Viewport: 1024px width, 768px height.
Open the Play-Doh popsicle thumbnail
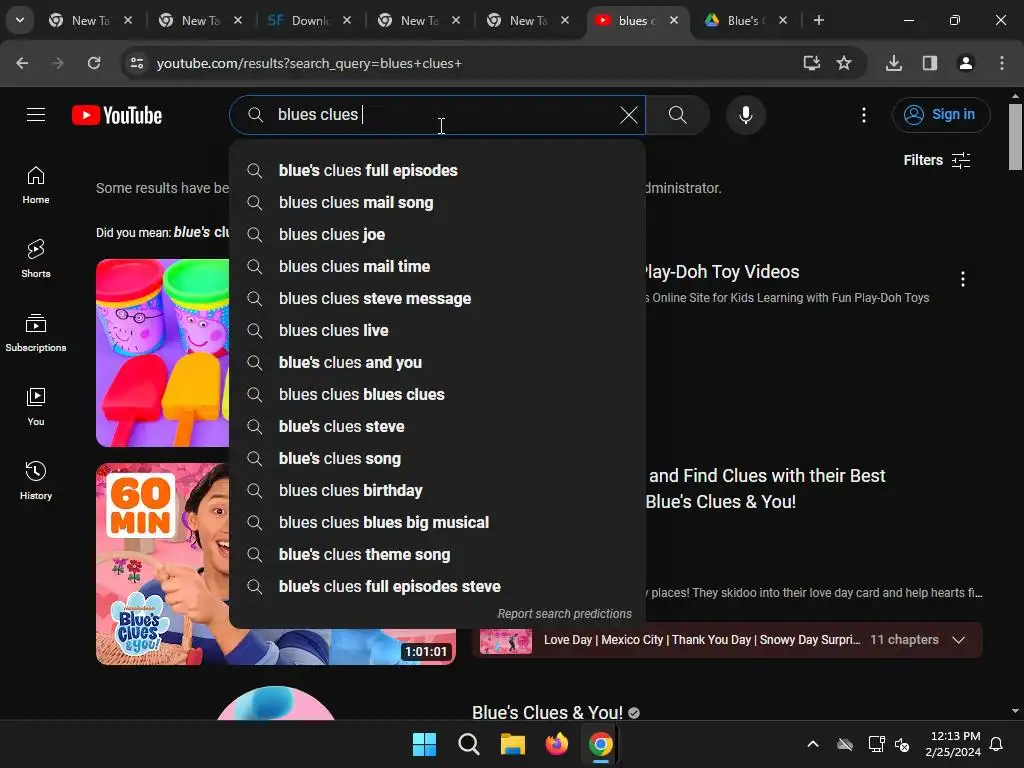[163, 353]
